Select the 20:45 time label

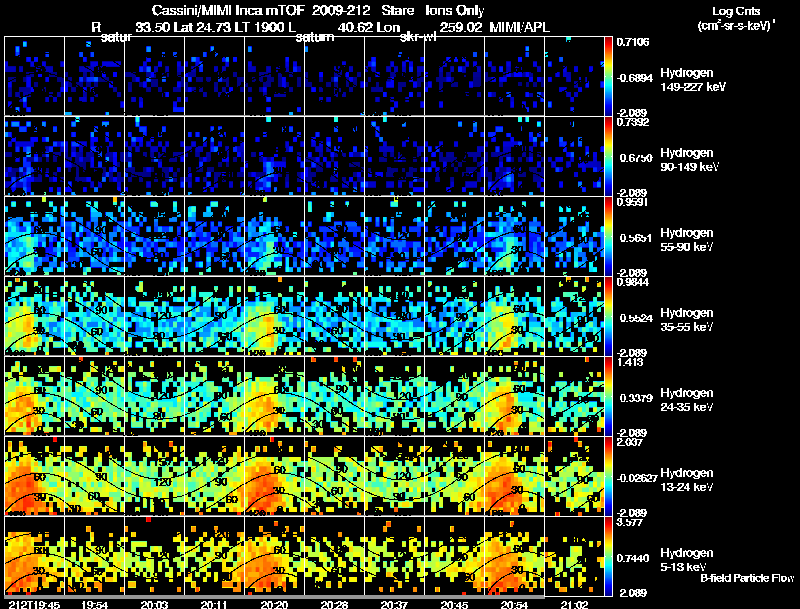coord(454,604)
